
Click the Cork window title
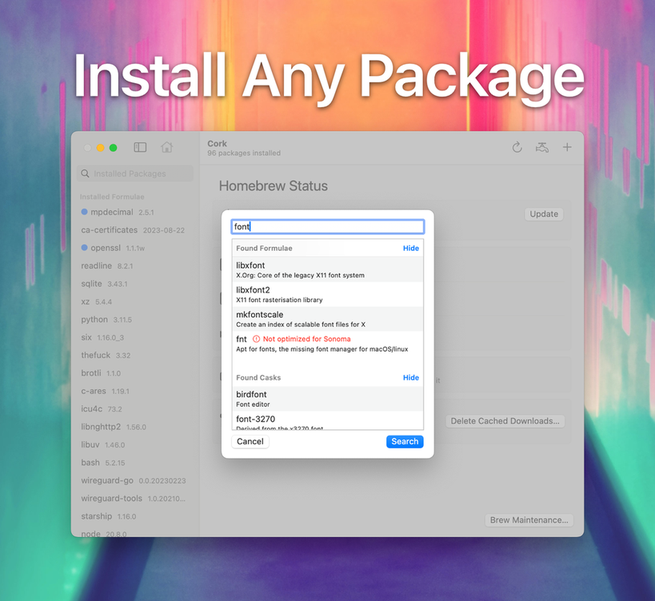(x=217, y=143)
